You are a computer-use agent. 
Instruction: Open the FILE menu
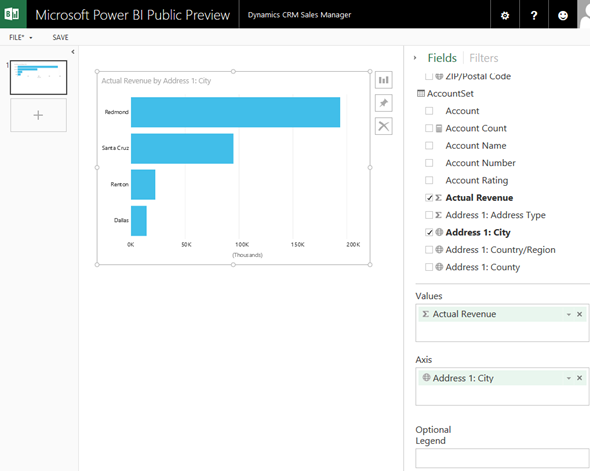point(21,37)
